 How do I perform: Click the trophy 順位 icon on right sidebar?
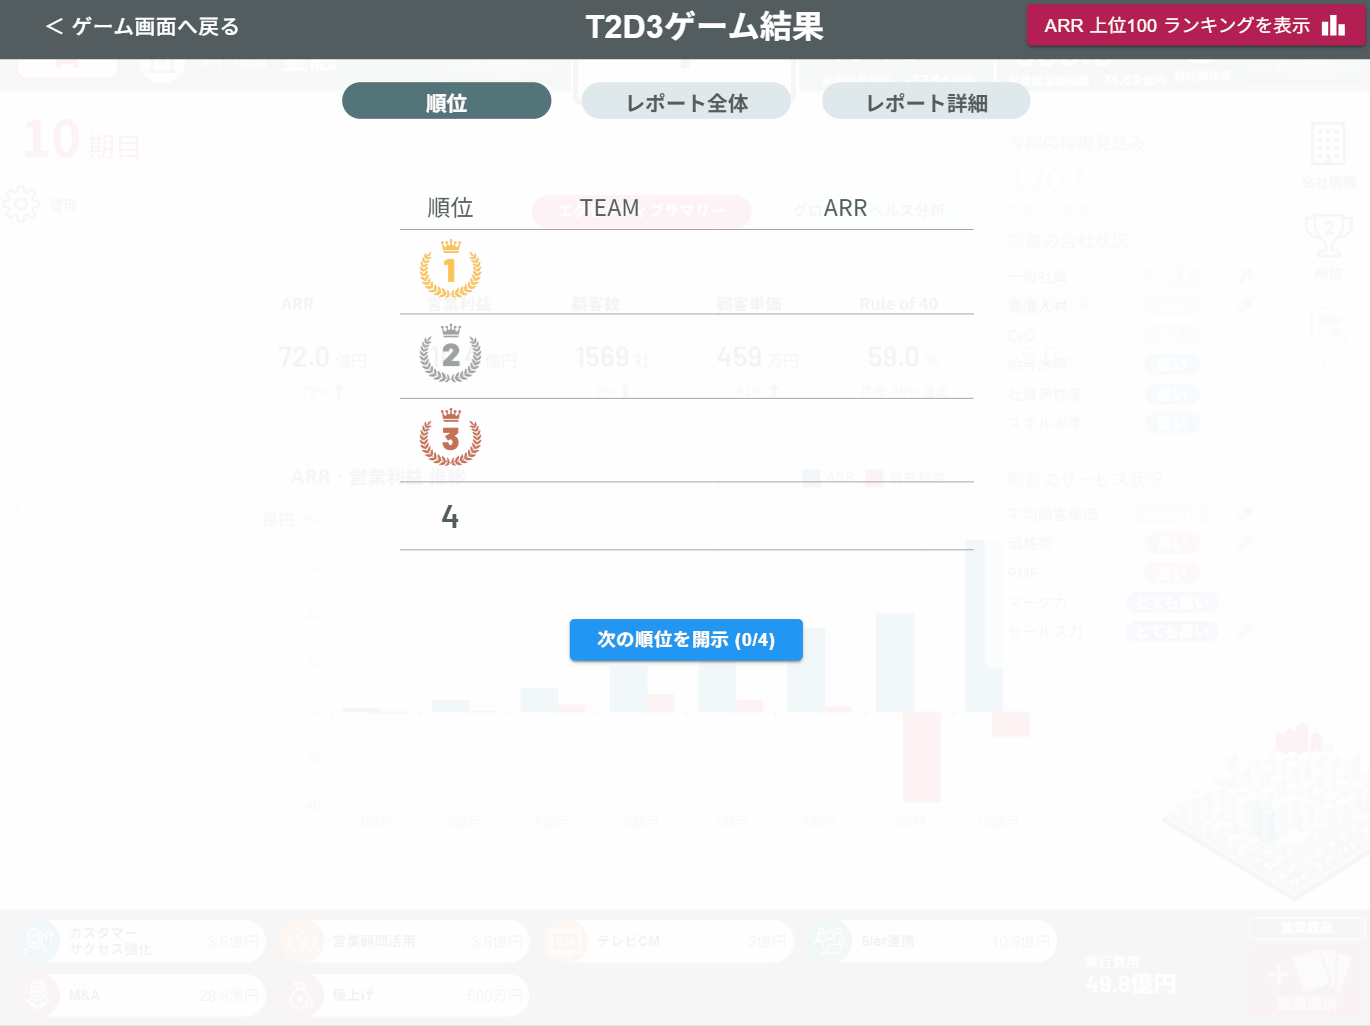[x=1328, y=236]
